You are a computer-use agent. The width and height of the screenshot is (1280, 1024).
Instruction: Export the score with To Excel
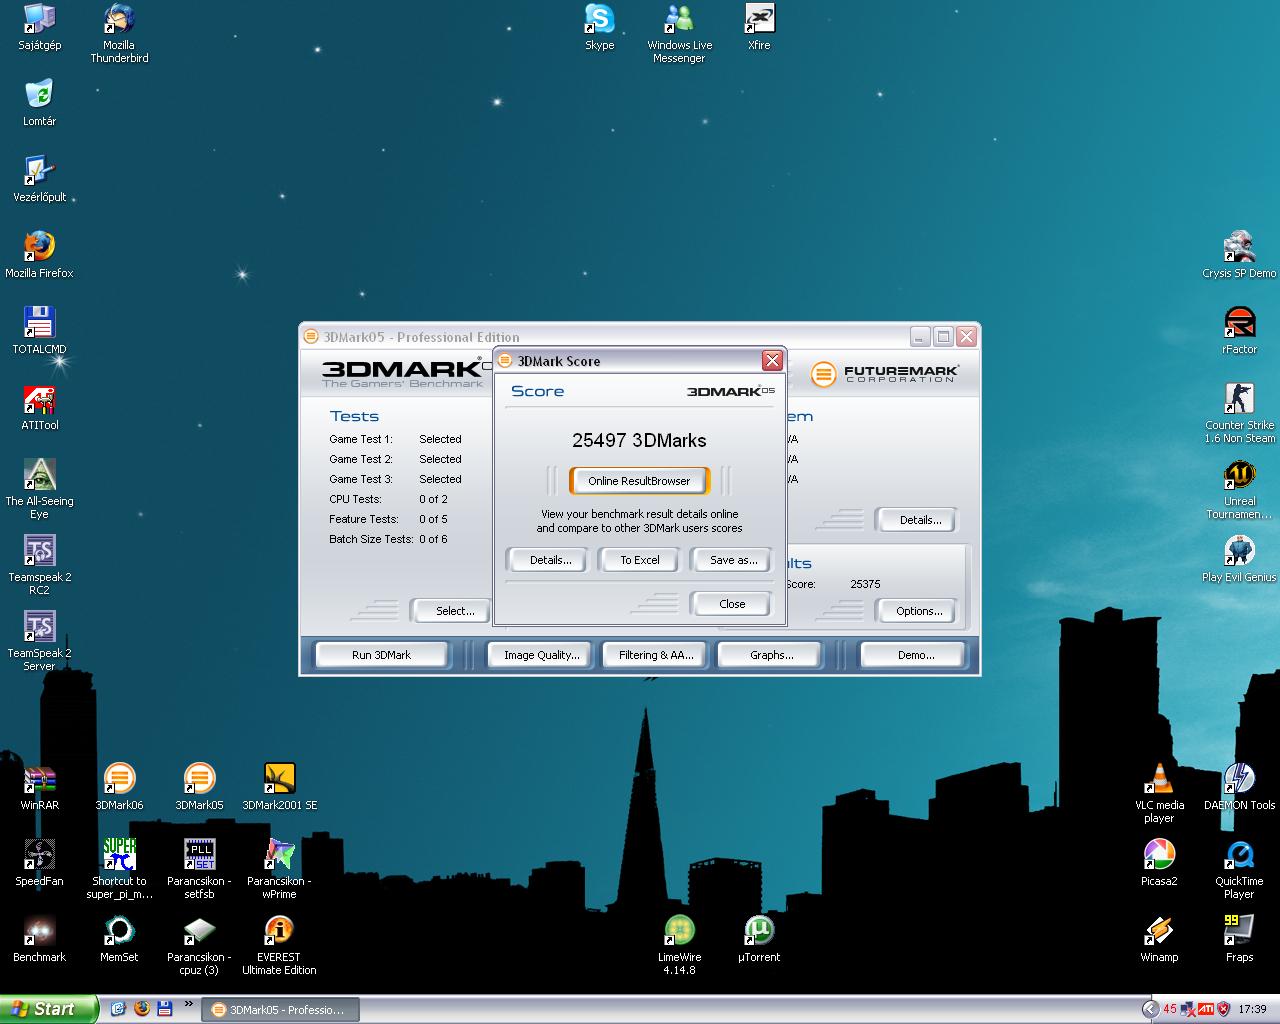(x=640, y=560)
